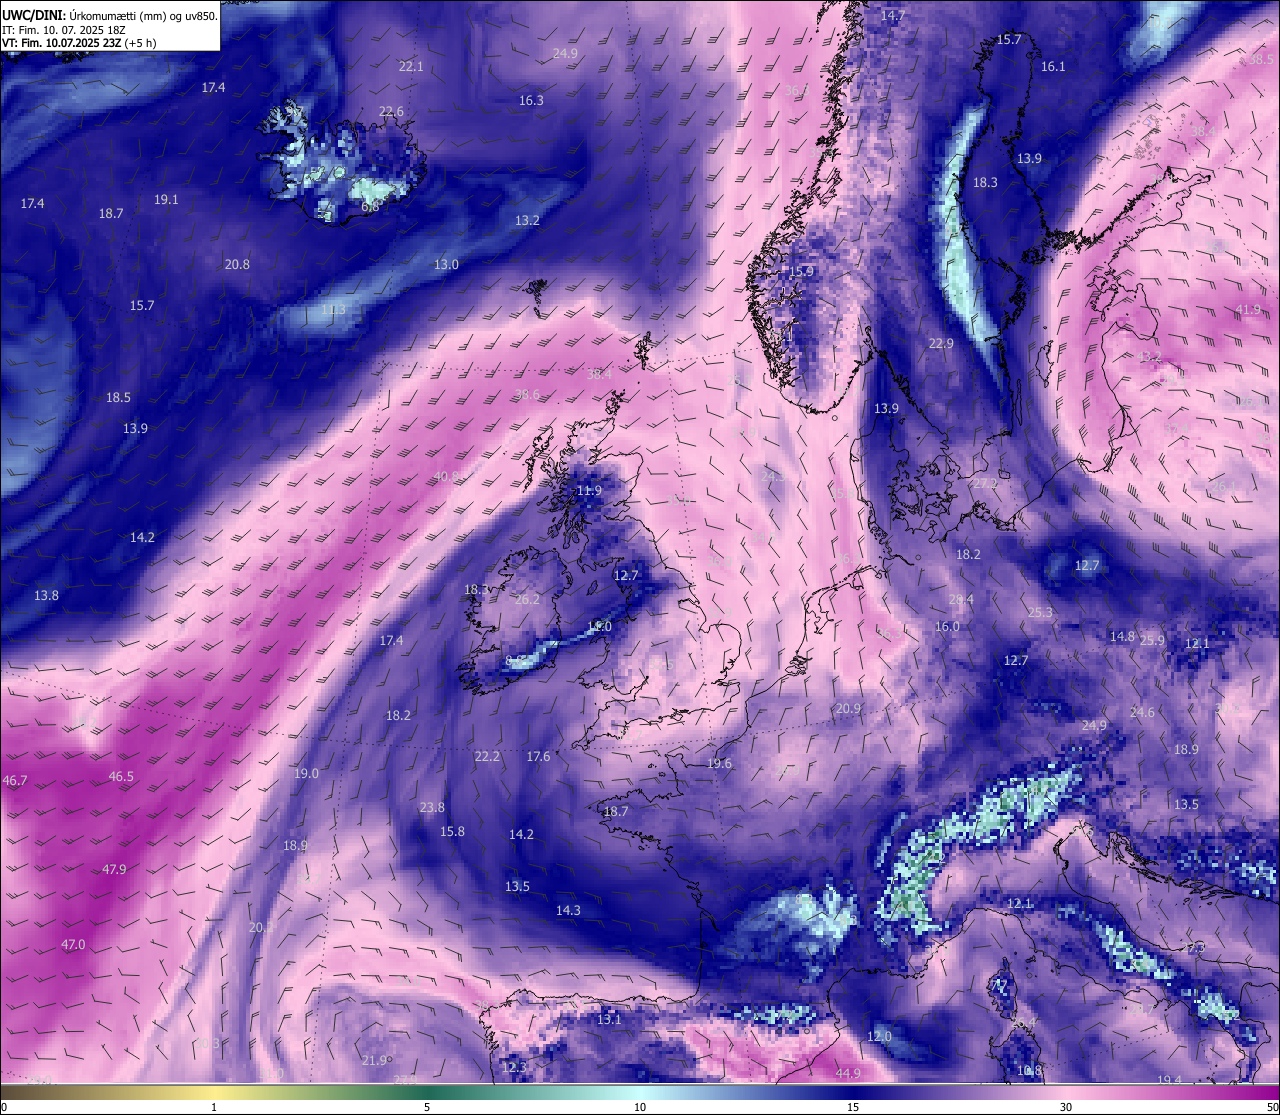Click the 14.3 value in Bay of Biscay
Image resolution: width=1280 pixels, height=1115 pixels.
568,911
